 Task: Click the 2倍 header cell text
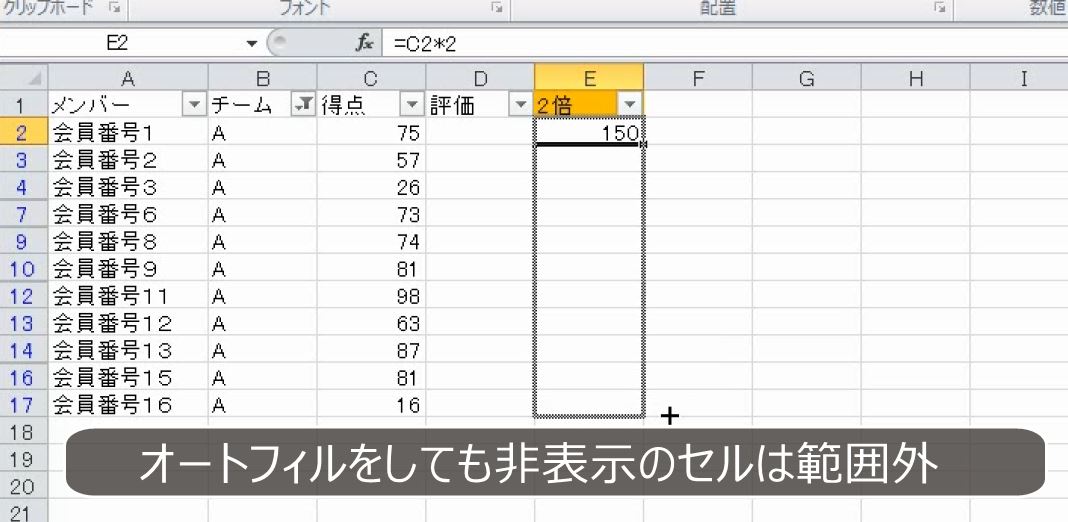click(554, 106)
